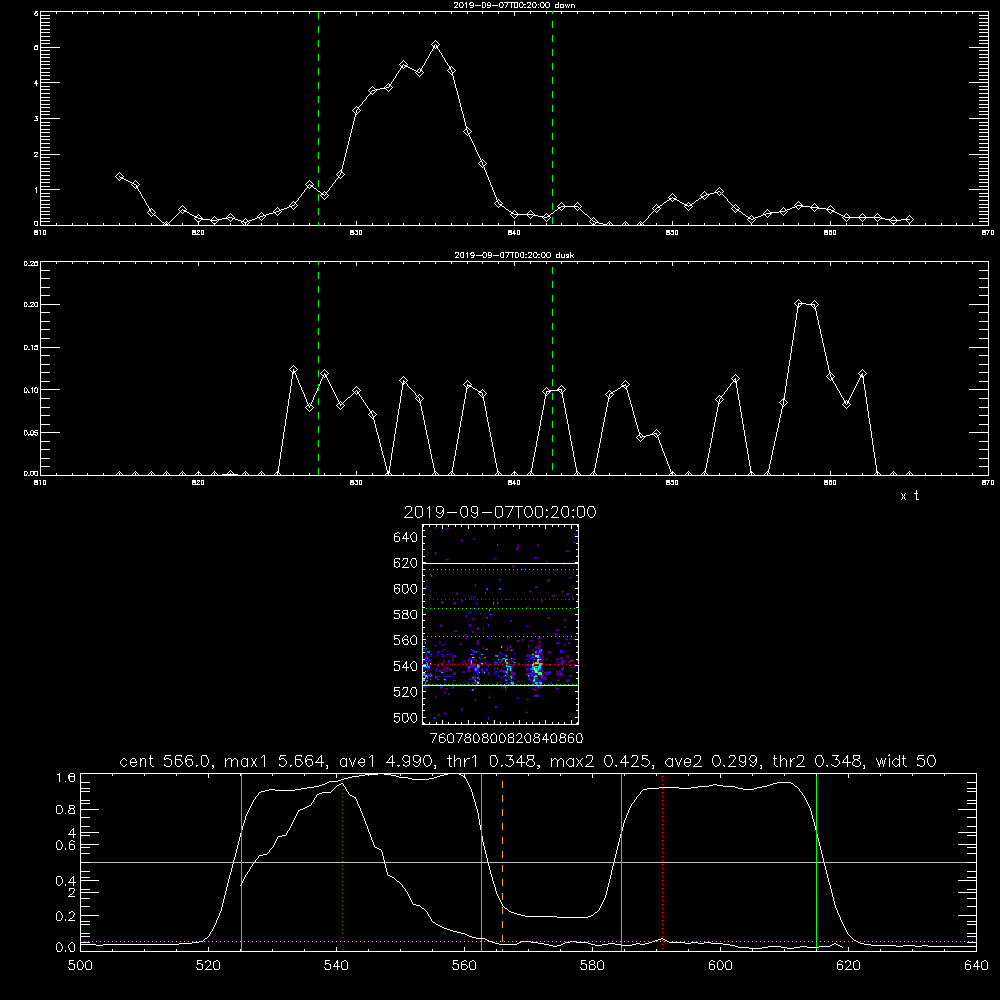The image size is (1000, 1000).
Task: Click the '620' y-axis label of the heatmap
Action: (x=405, y=563)
